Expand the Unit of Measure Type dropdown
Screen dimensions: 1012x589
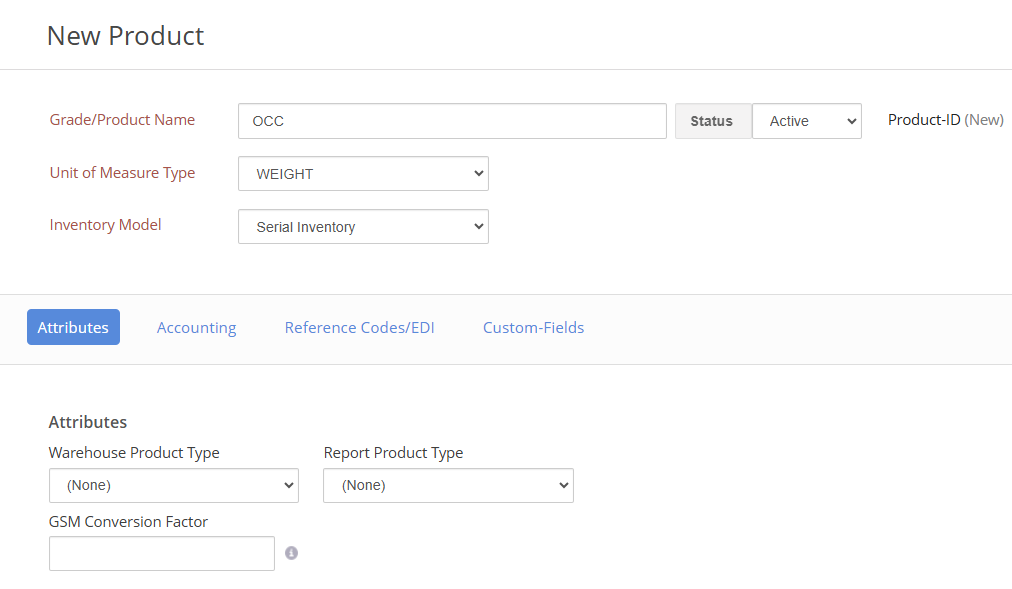(x=363, y=174)
